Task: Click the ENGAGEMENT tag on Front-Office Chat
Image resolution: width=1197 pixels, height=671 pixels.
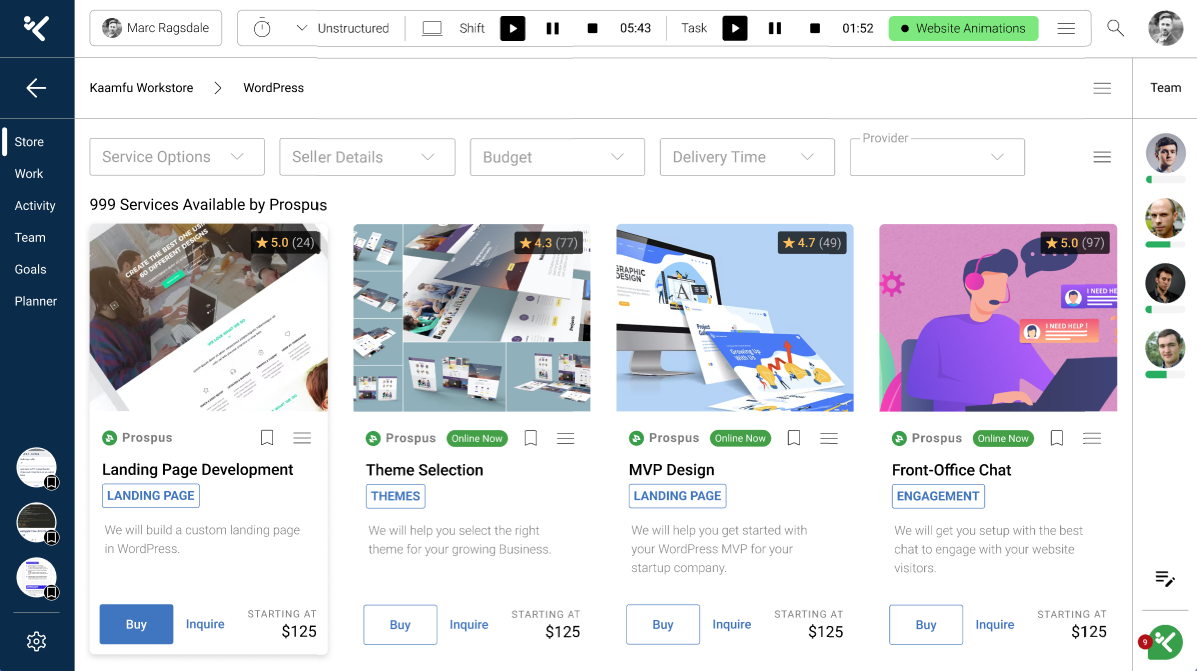Action: click(938, 496)
